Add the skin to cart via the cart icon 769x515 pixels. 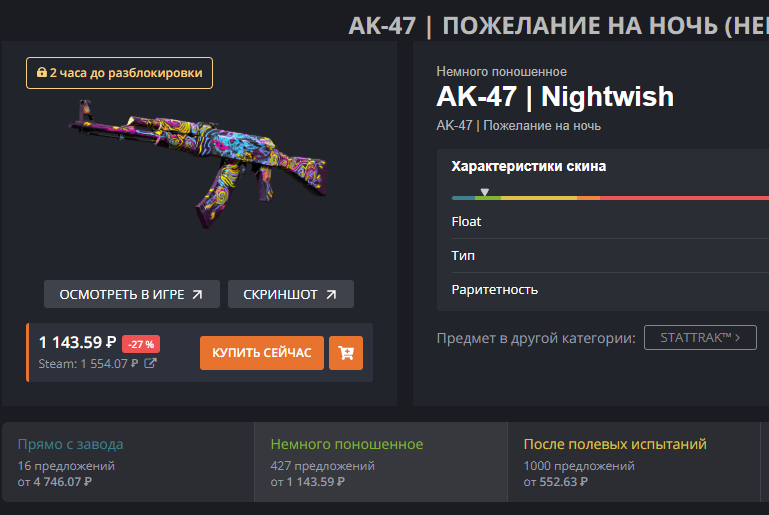346,353
